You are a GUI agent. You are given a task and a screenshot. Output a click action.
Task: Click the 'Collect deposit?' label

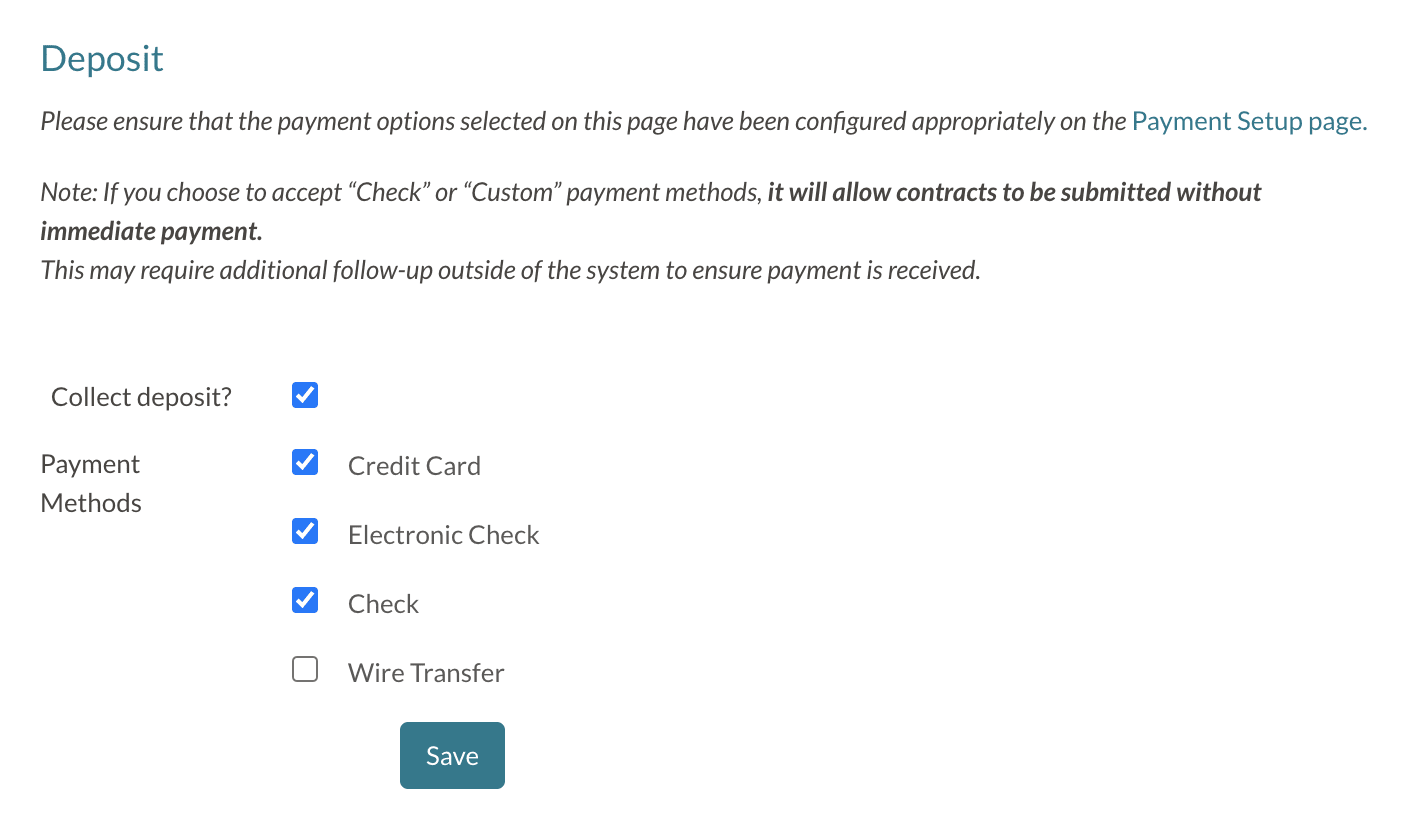point(141,397)
